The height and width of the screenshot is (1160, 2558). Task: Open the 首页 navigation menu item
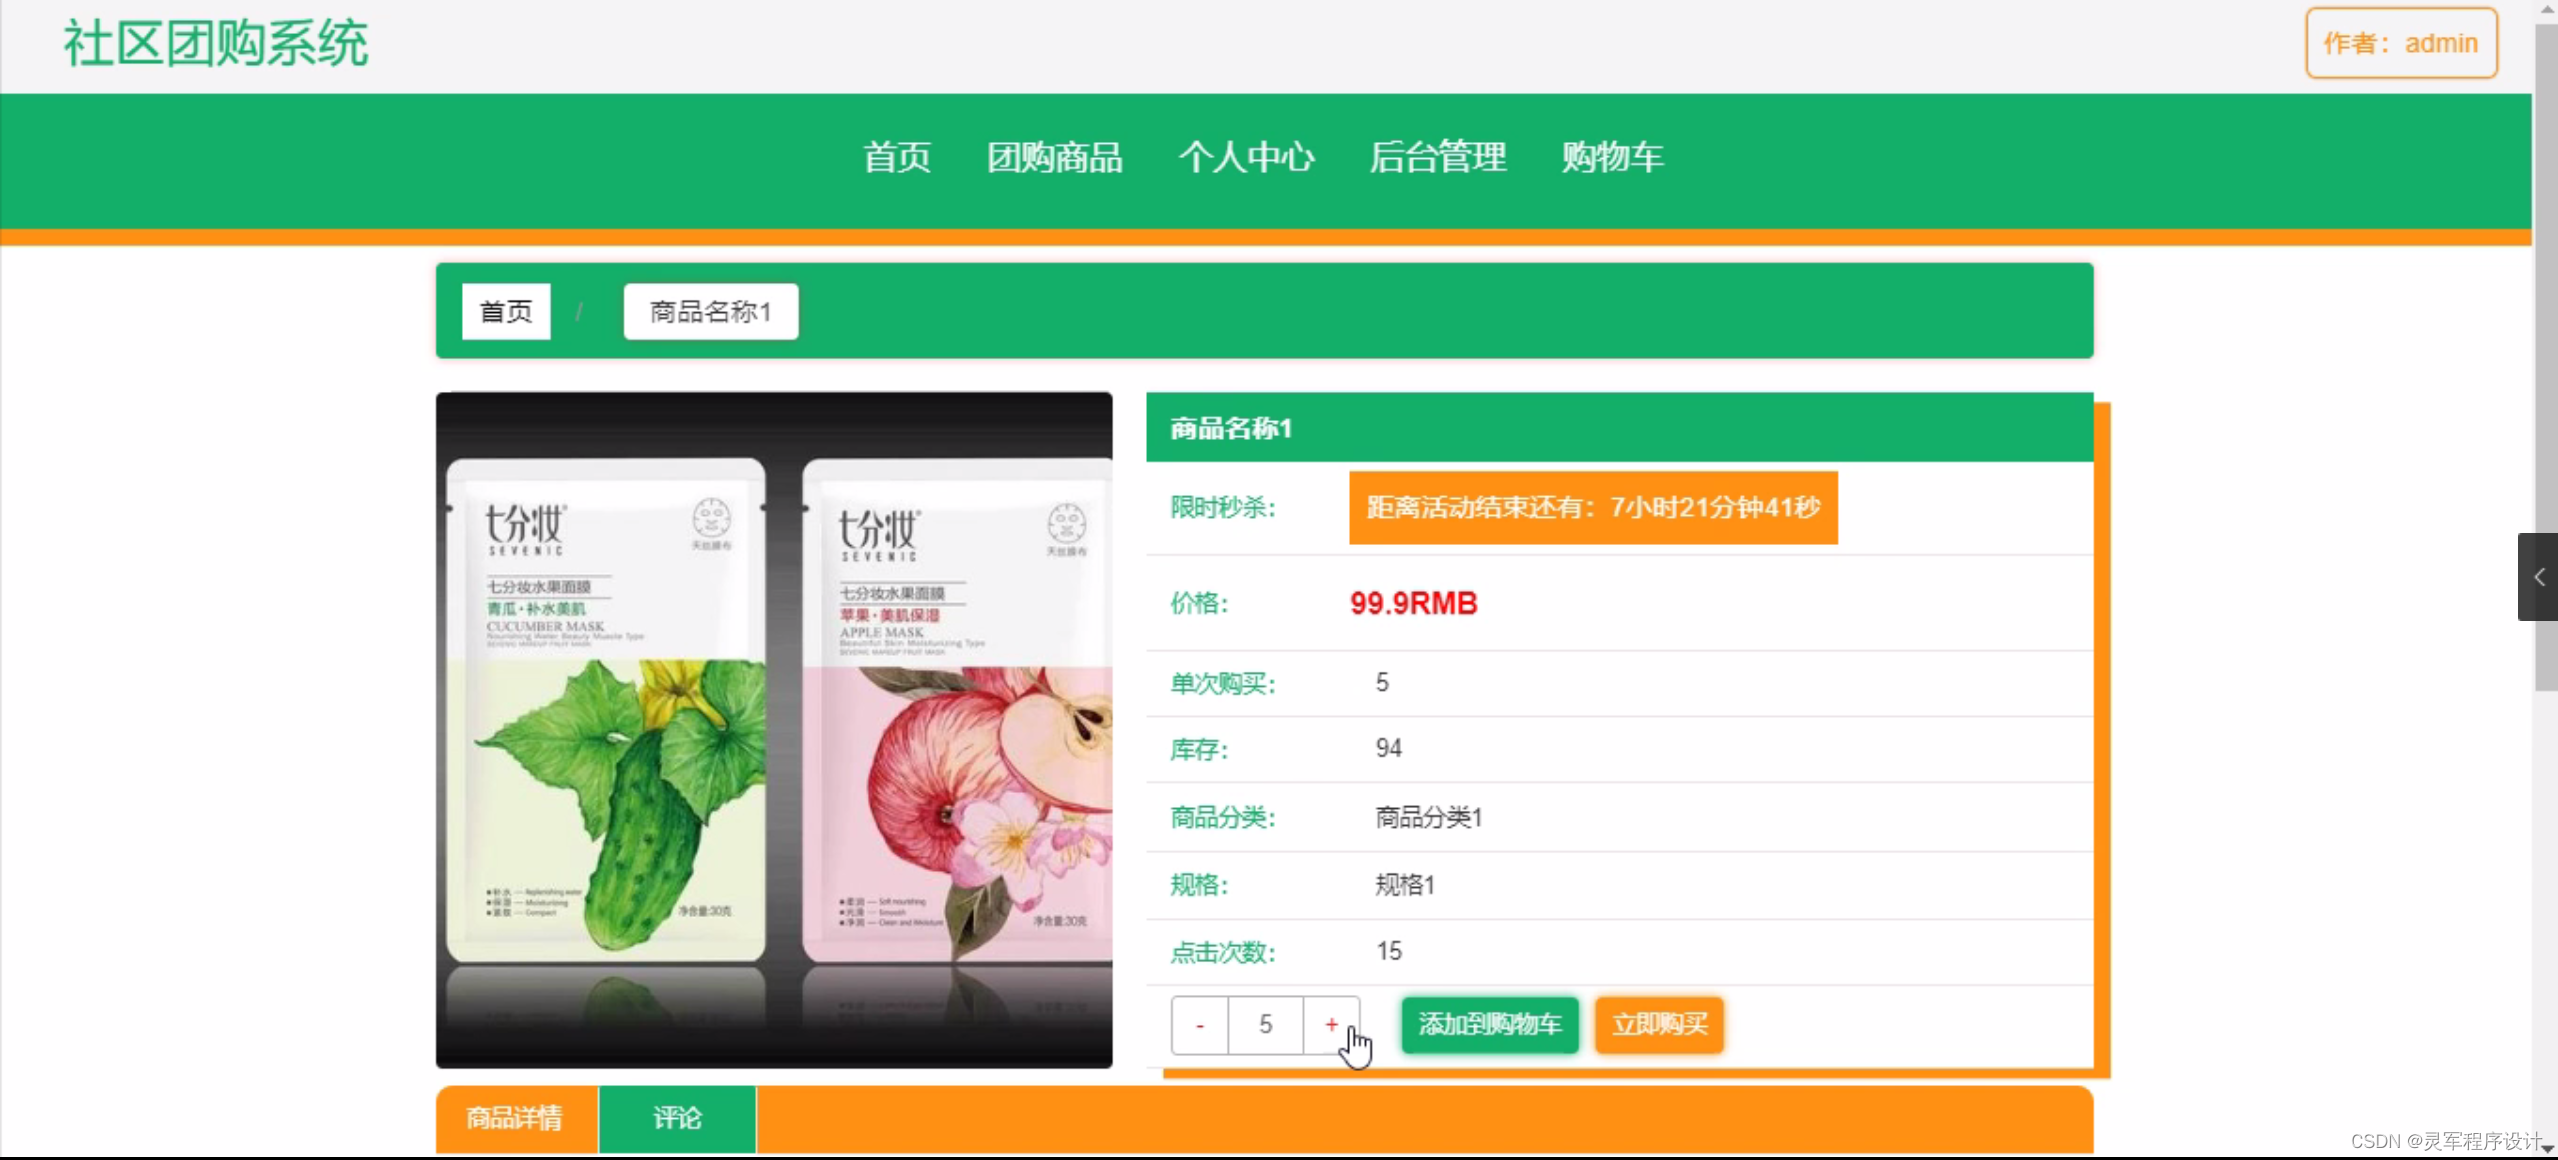point(897,157)
